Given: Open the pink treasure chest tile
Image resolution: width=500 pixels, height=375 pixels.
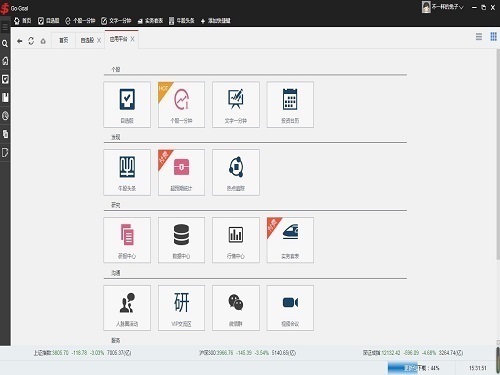Looking at the screenshot, I should (x=181, y=172).
